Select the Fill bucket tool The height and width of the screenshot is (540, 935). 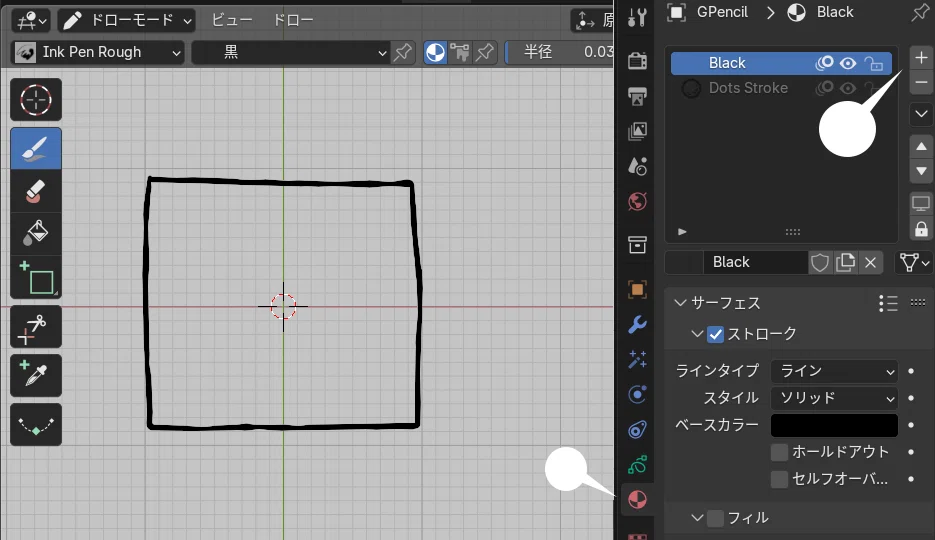36,234
